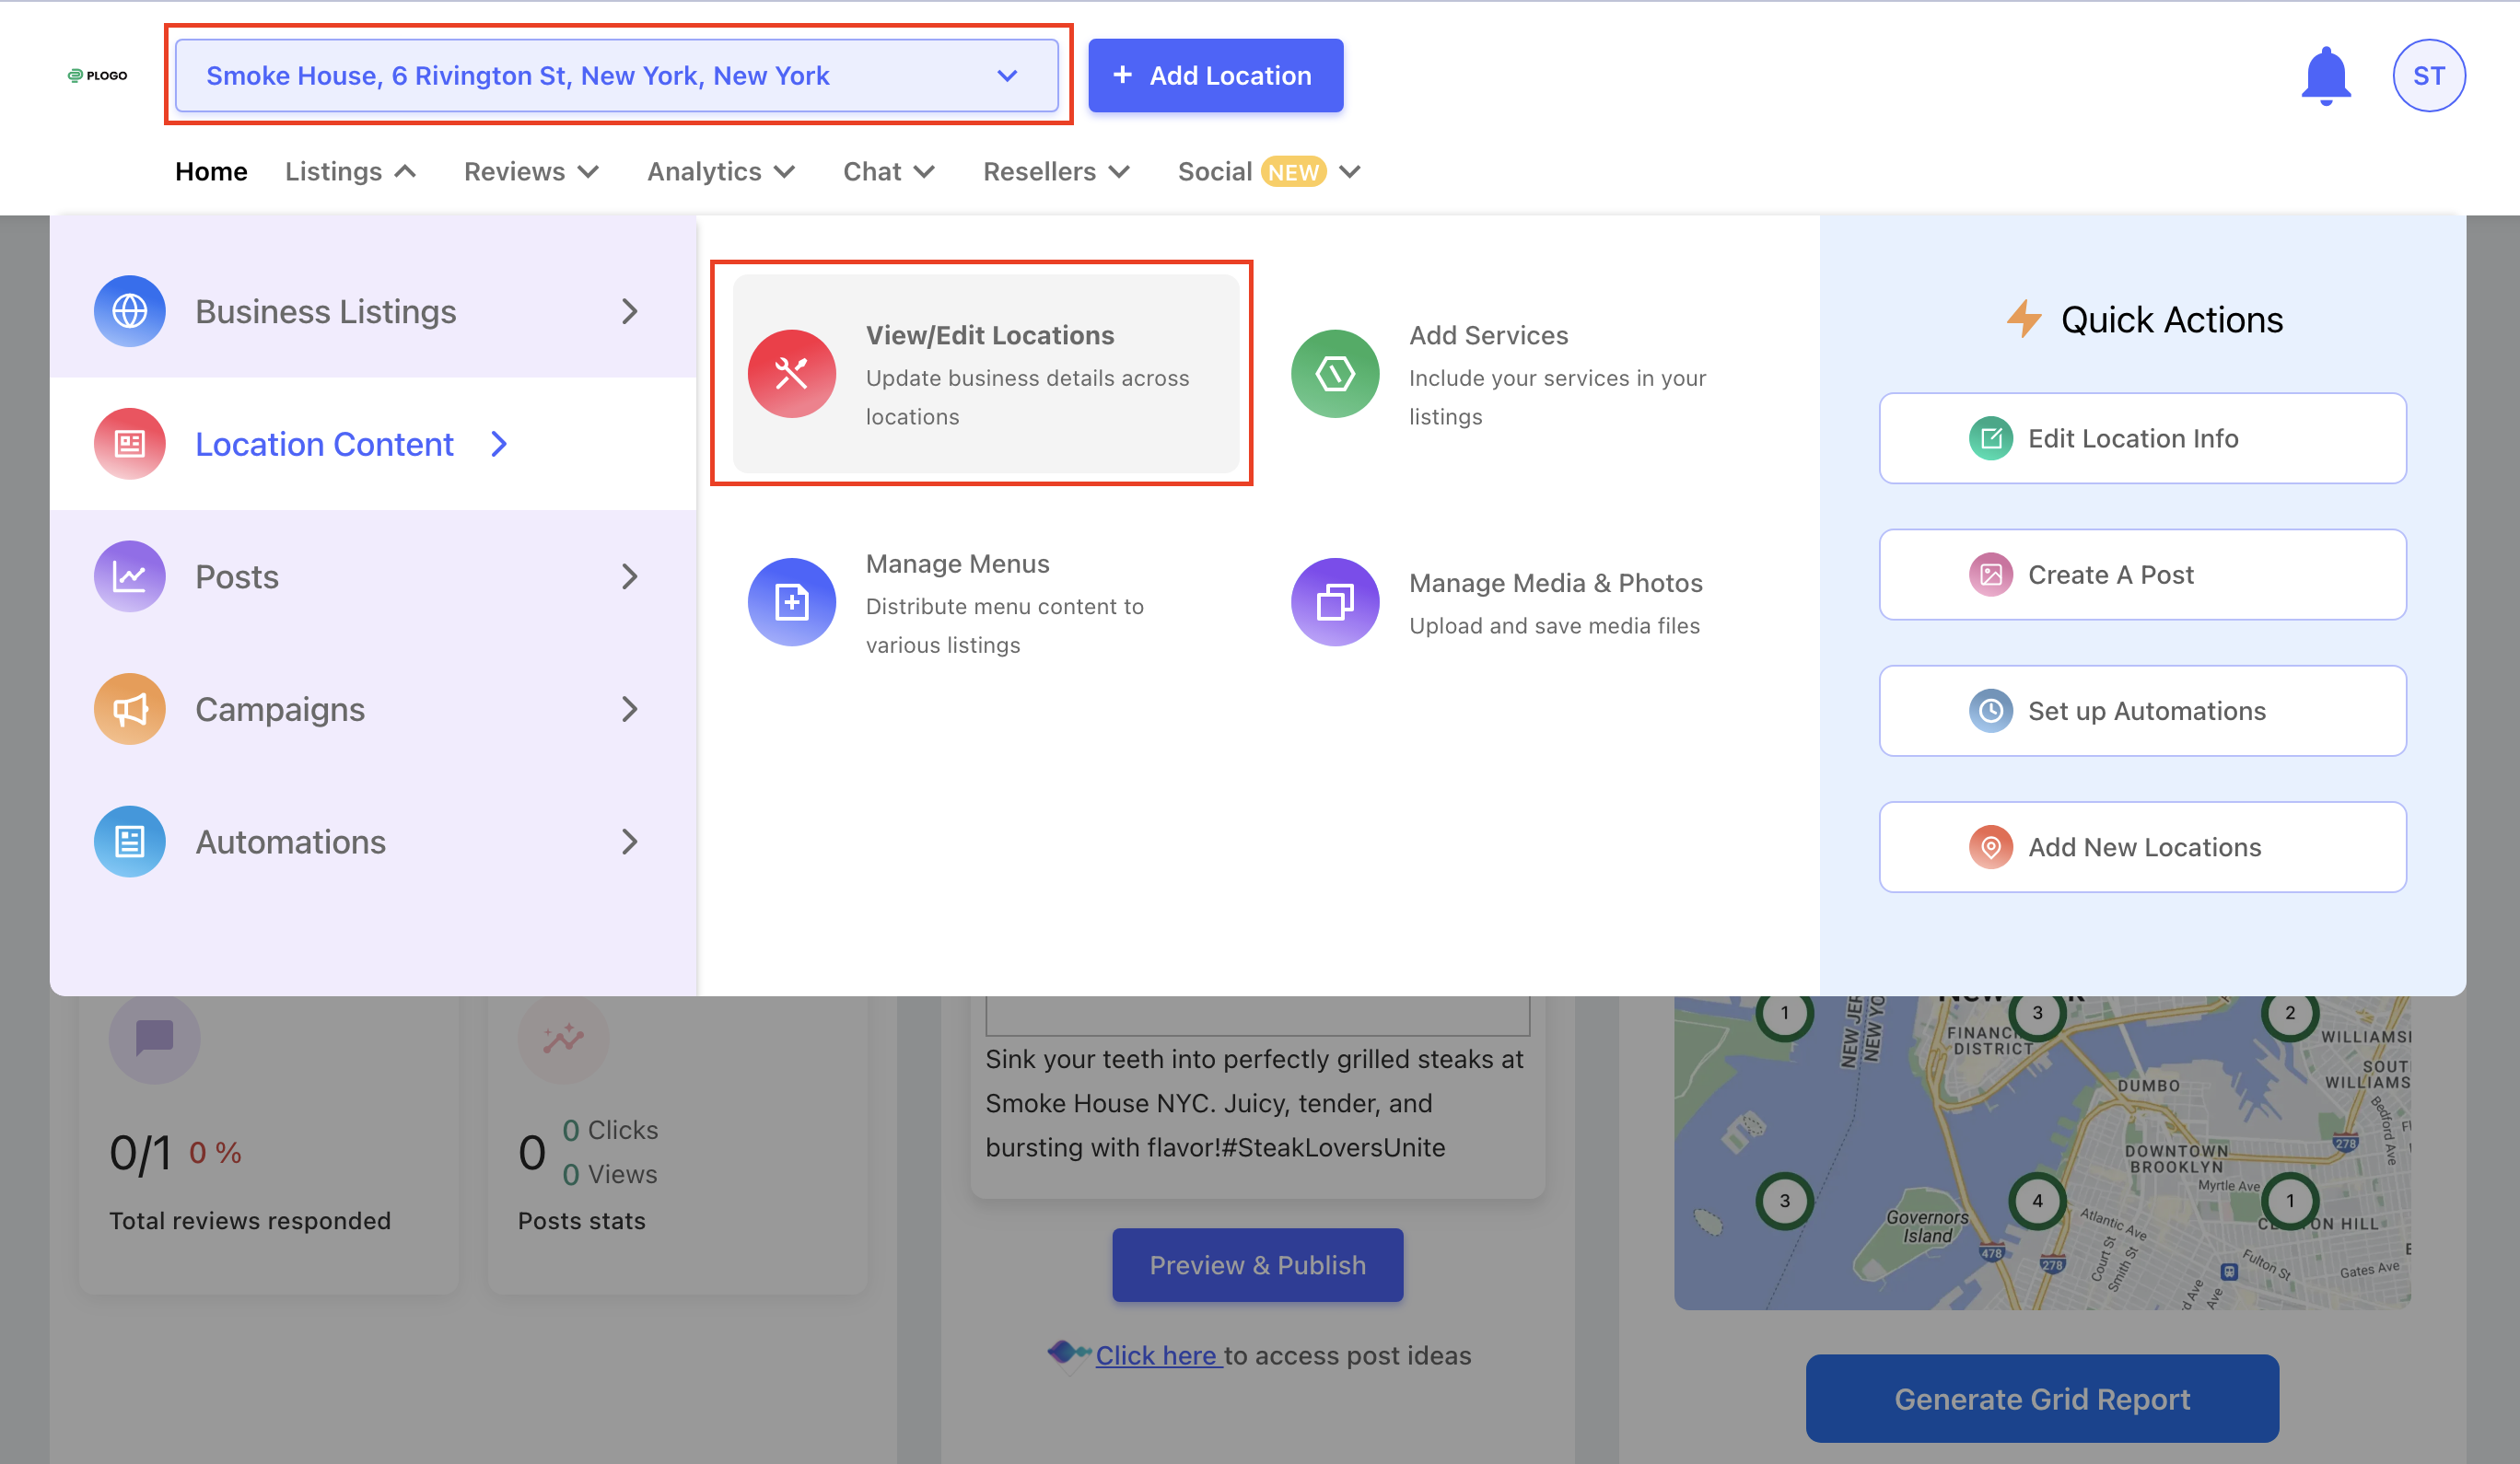Image resolution: width=2520 pixels, height=1464 pixels.
Task: Click map marker 4 near Downtown Brooklyn
Action: (2037, 1200)
